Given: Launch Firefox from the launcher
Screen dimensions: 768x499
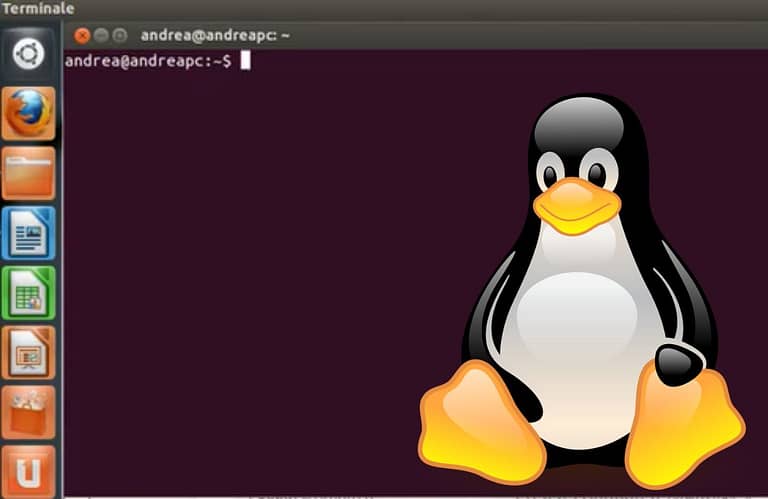Looking at the screenshot, I should click(x=28, y=114).
